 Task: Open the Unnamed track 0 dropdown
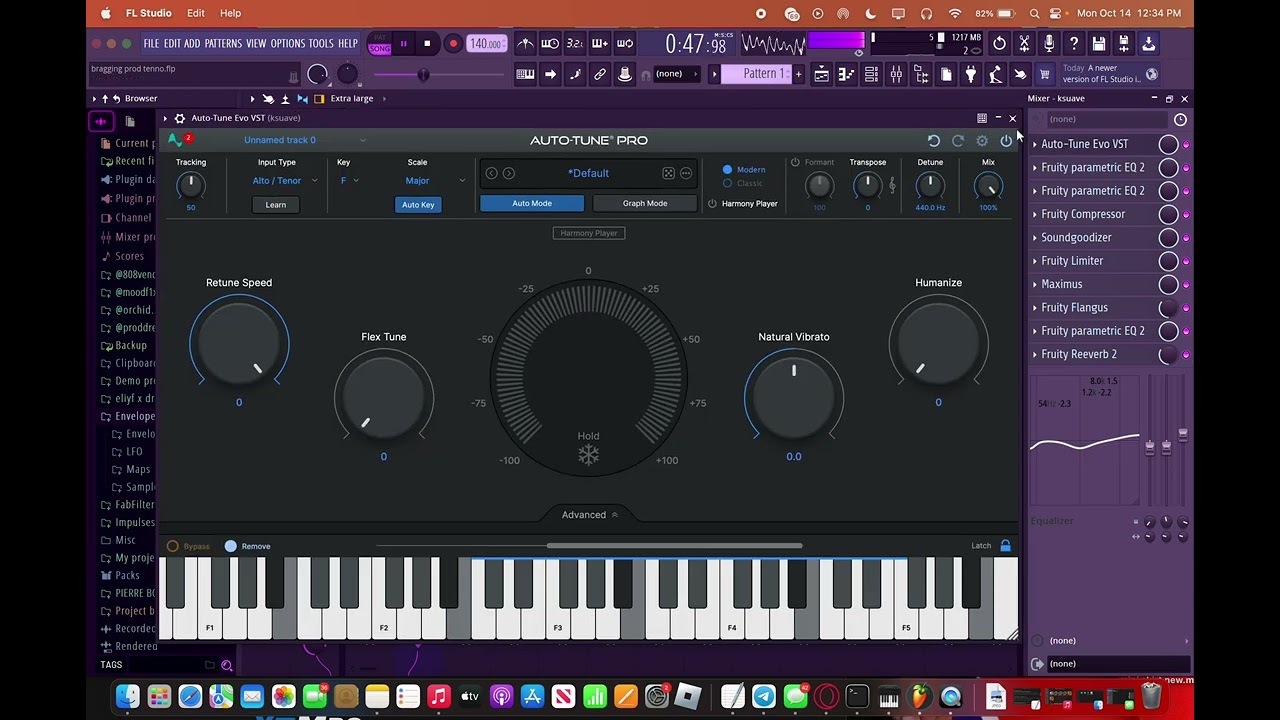tap(305, 140)
